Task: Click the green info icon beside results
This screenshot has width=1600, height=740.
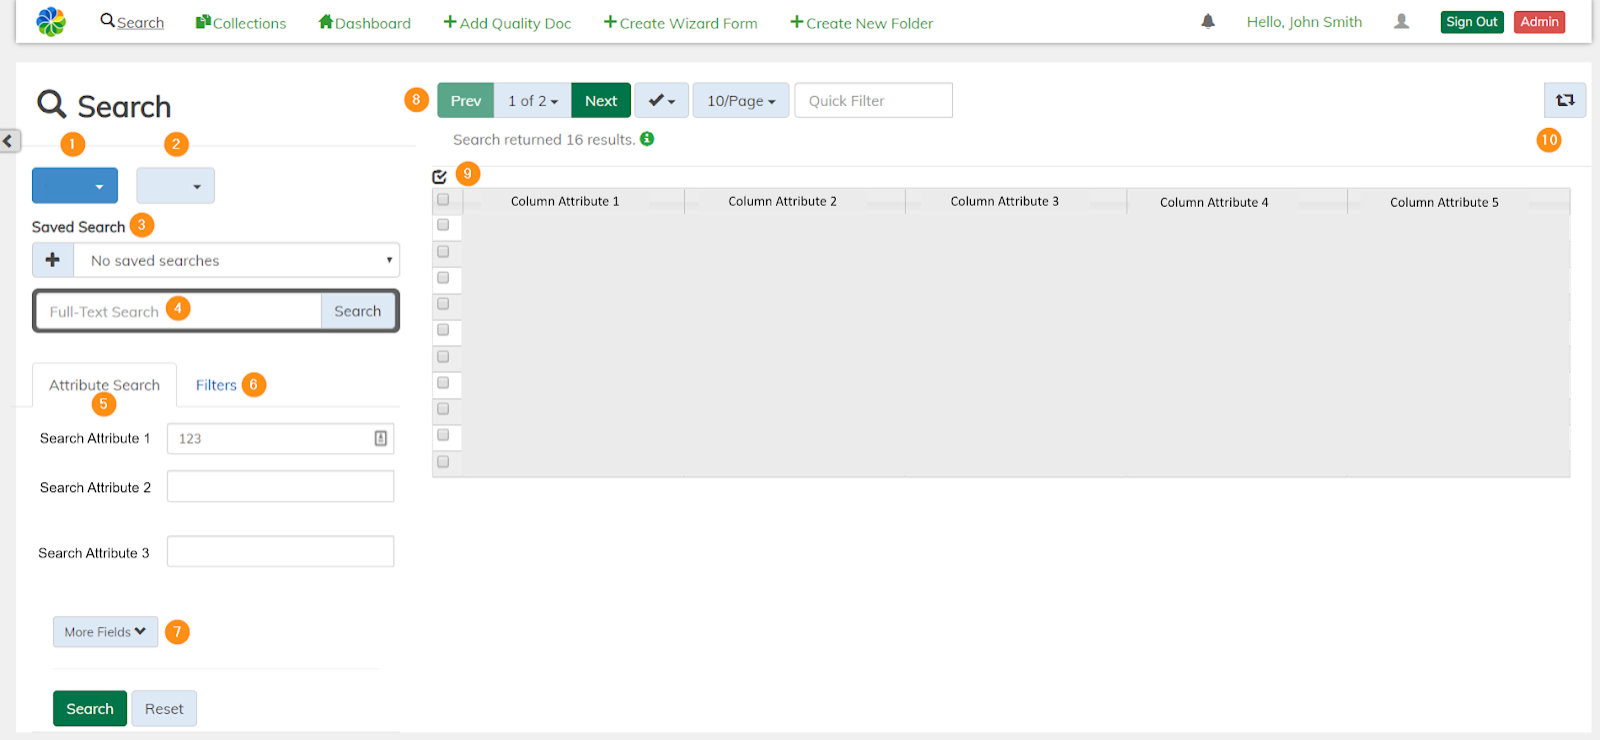Action: click(x=647, y=139)
